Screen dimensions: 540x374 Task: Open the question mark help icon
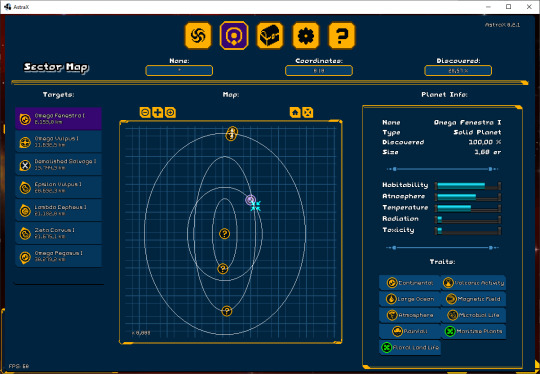click(342, 35)
